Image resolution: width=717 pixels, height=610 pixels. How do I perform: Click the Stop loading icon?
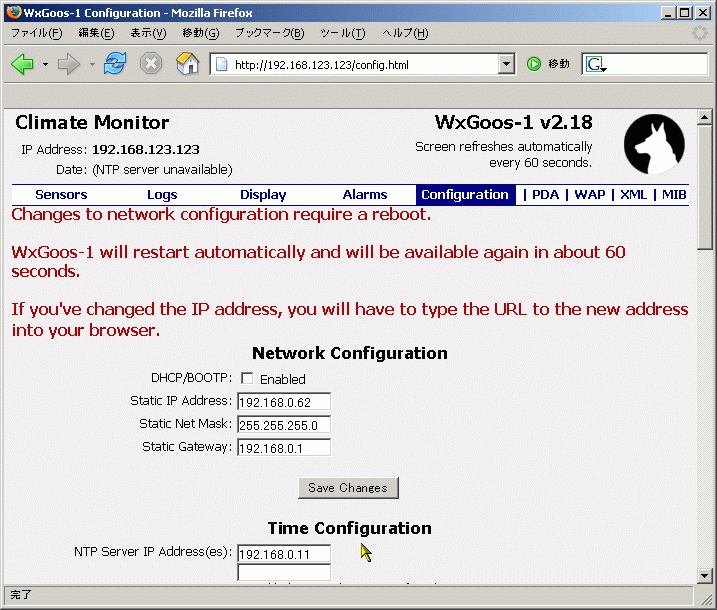pyautogui.click(x=151, y=64)
